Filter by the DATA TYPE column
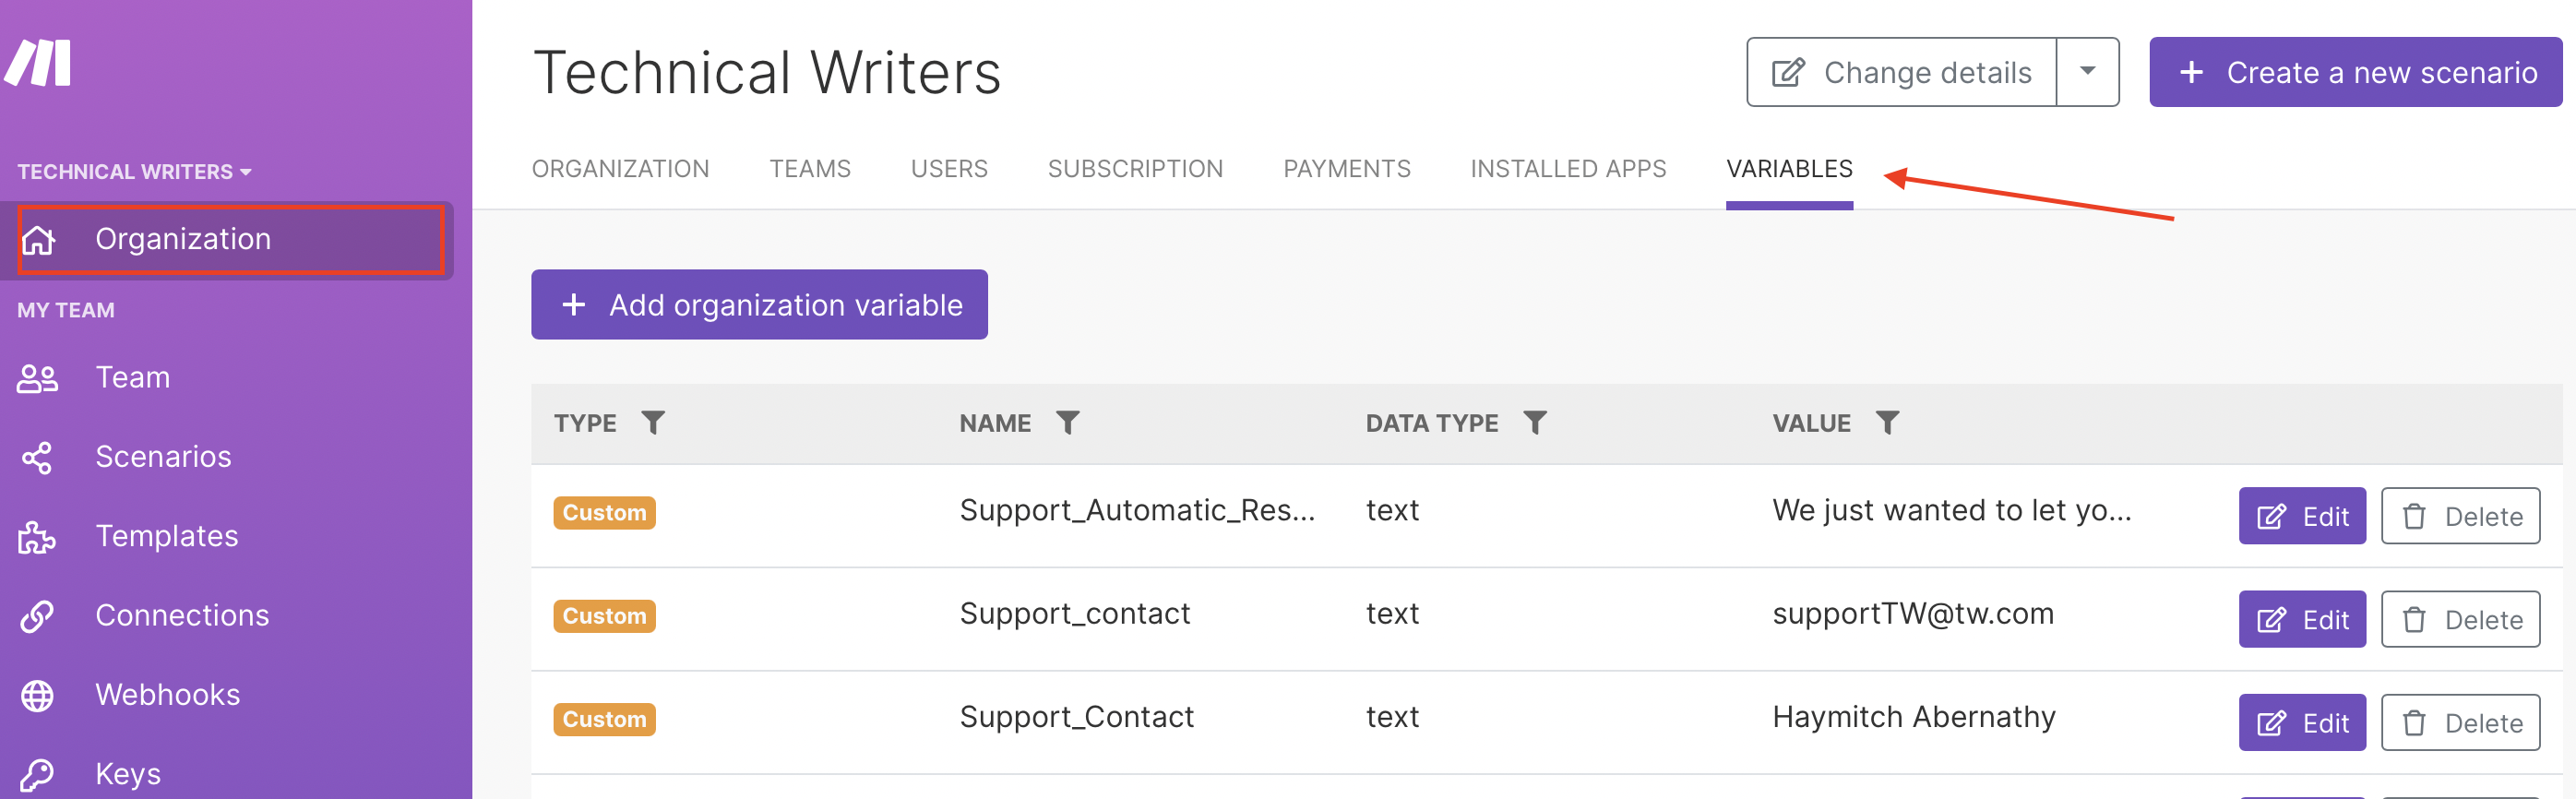Screen dimensions: 2576x799 click(x=1535, y=423)
